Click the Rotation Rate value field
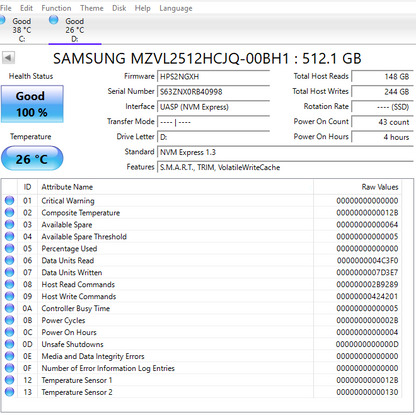The image size is (416, 415). click(382, 107)
